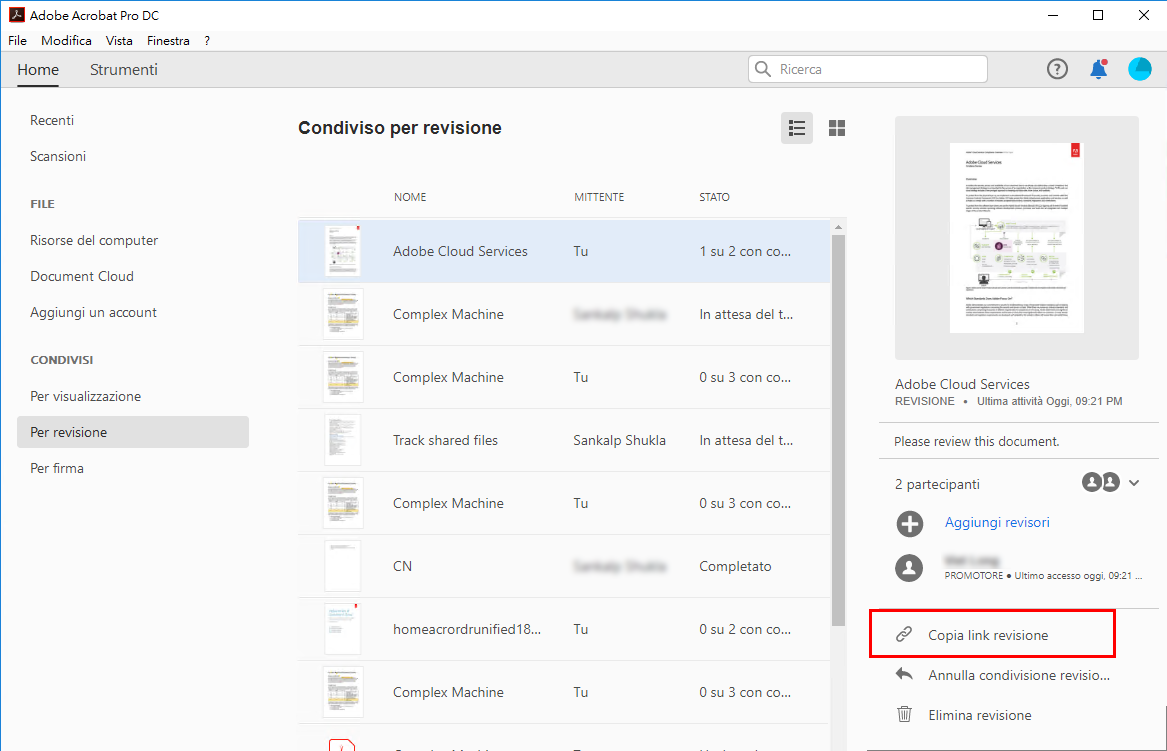Open the Help question mark icon
The image size is (1167, 751).
click(x=1057, y=69)
